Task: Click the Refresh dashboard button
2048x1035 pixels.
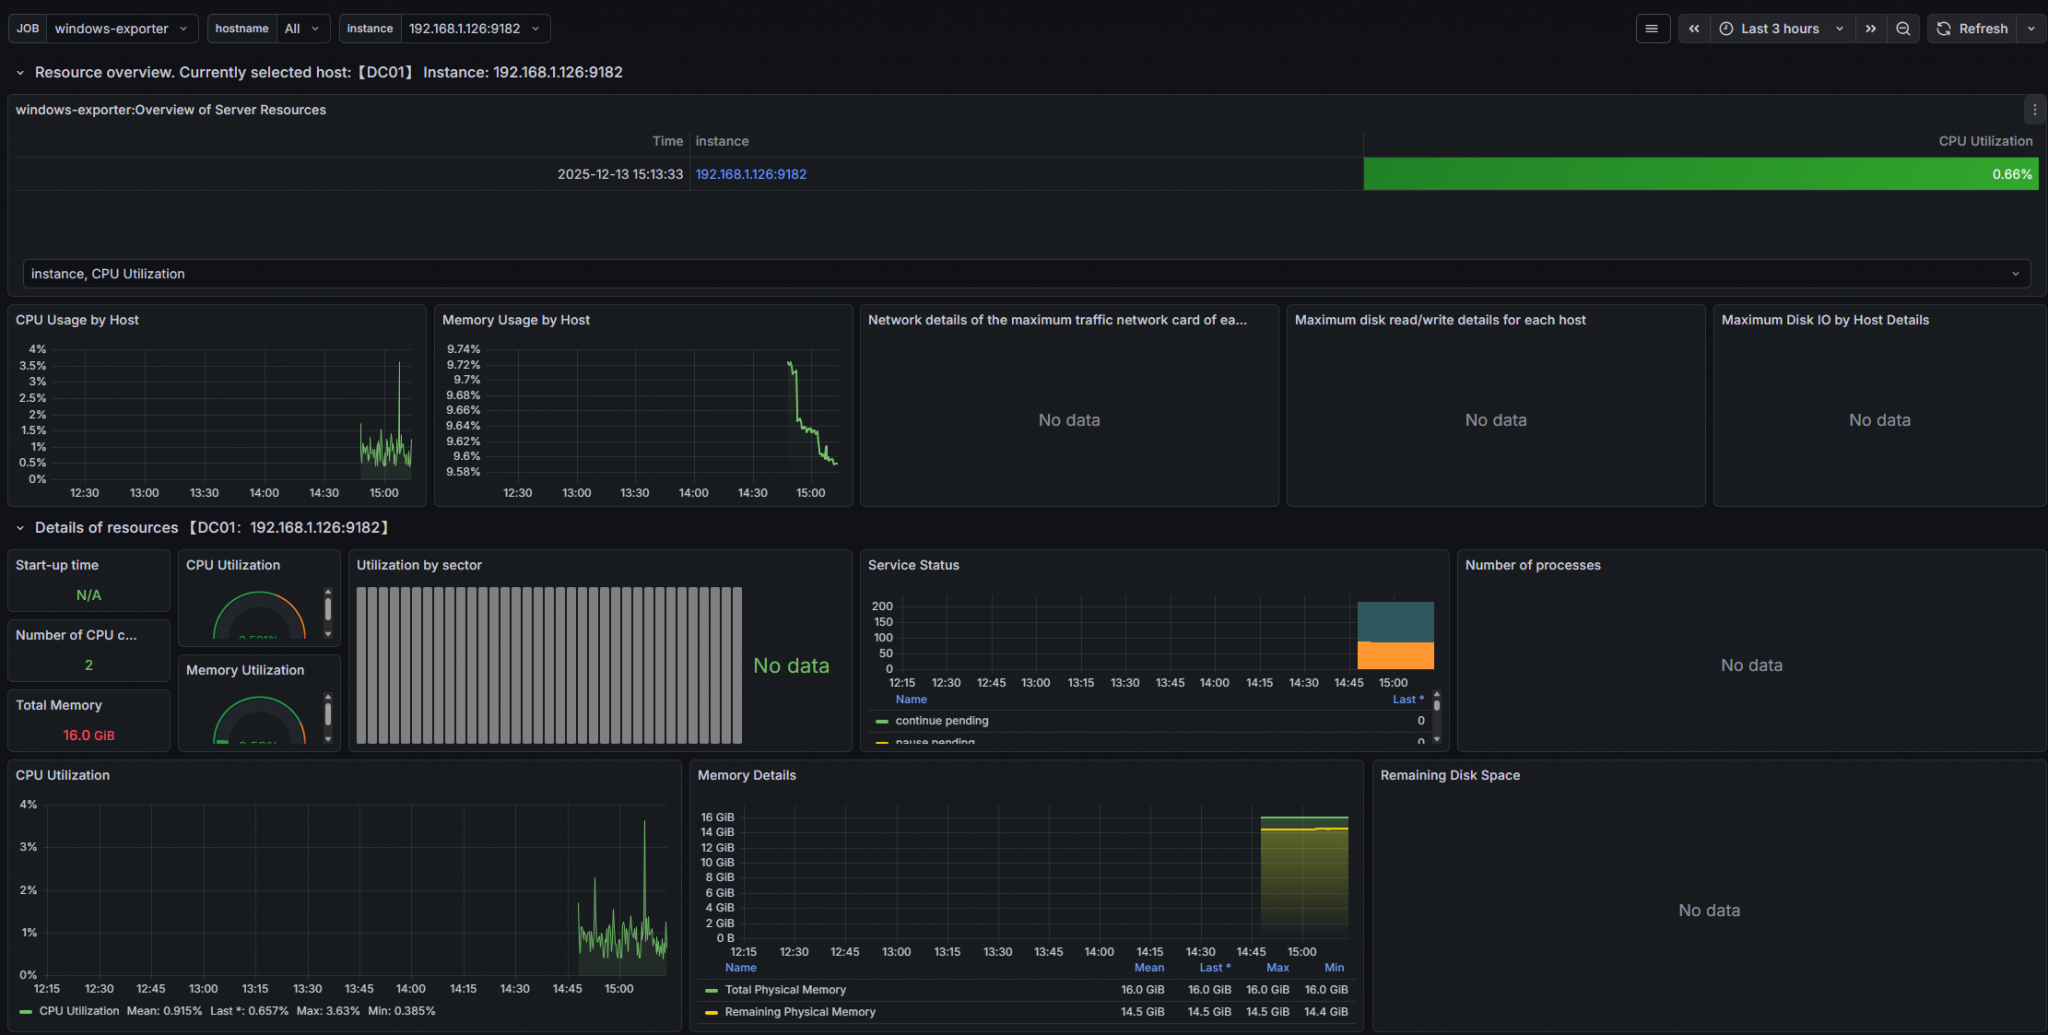Action: point(1972,29)
